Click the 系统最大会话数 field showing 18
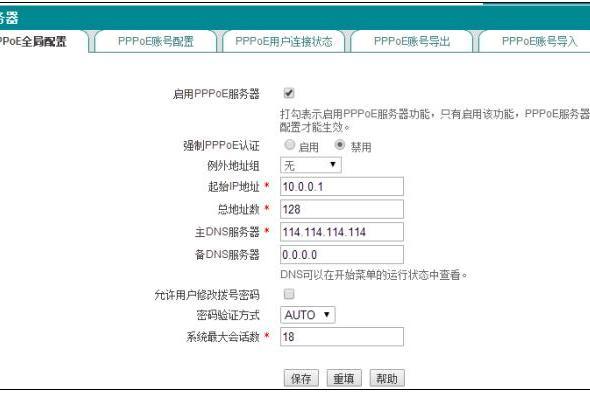The height and width of the screenshot is (393, 590). click(342, 337)
